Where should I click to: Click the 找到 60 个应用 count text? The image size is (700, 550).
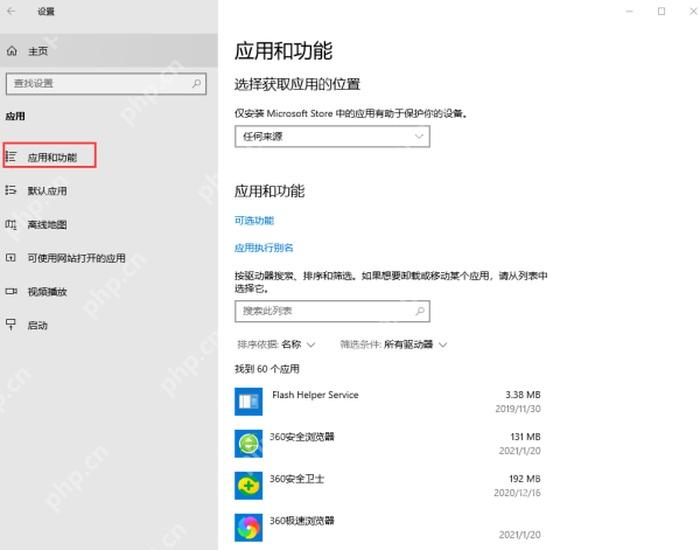point(267,369)
